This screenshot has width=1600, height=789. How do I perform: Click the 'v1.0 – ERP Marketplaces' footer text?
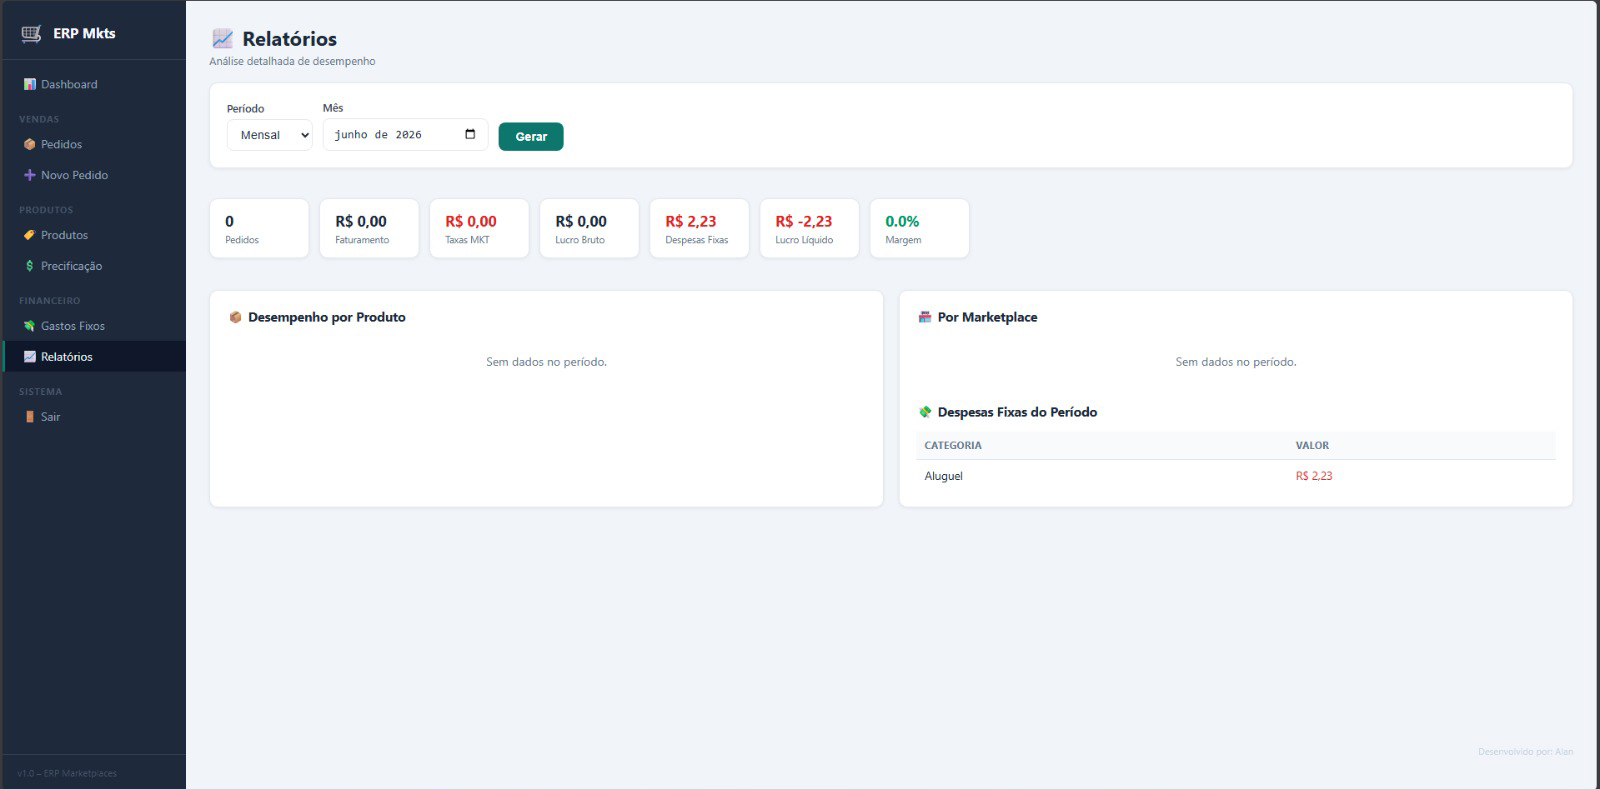67,773
